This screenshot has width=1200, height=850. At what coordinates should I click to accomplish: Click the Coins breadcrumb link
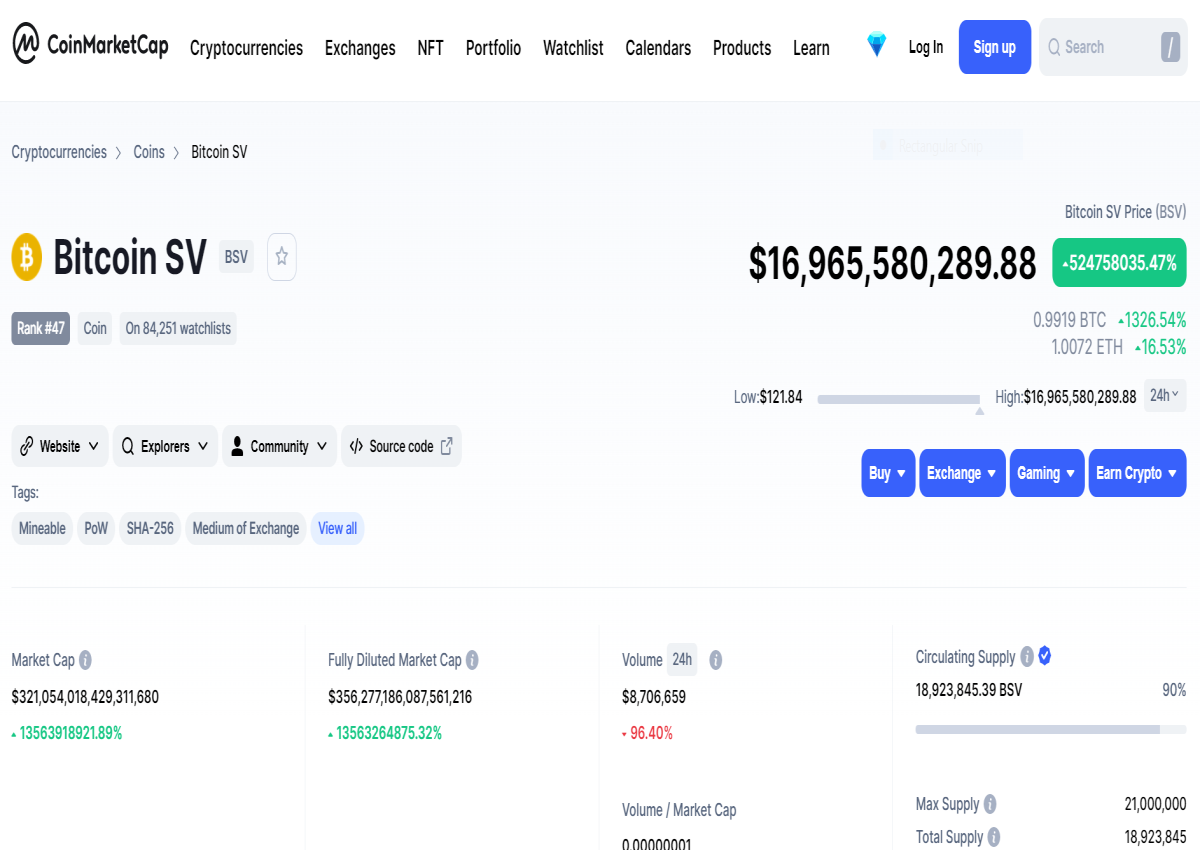(x=149, y=152)
